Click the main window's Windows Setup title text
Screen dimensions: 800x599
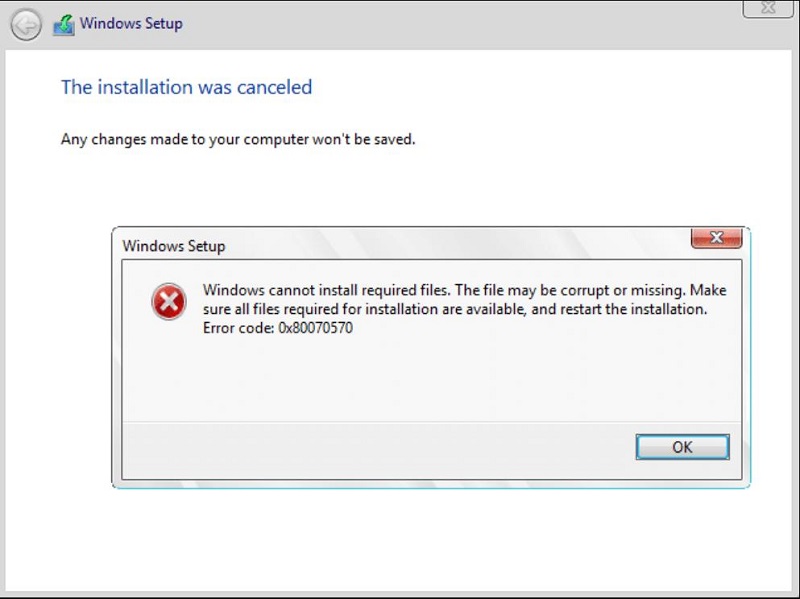click(x=131, y=23)
